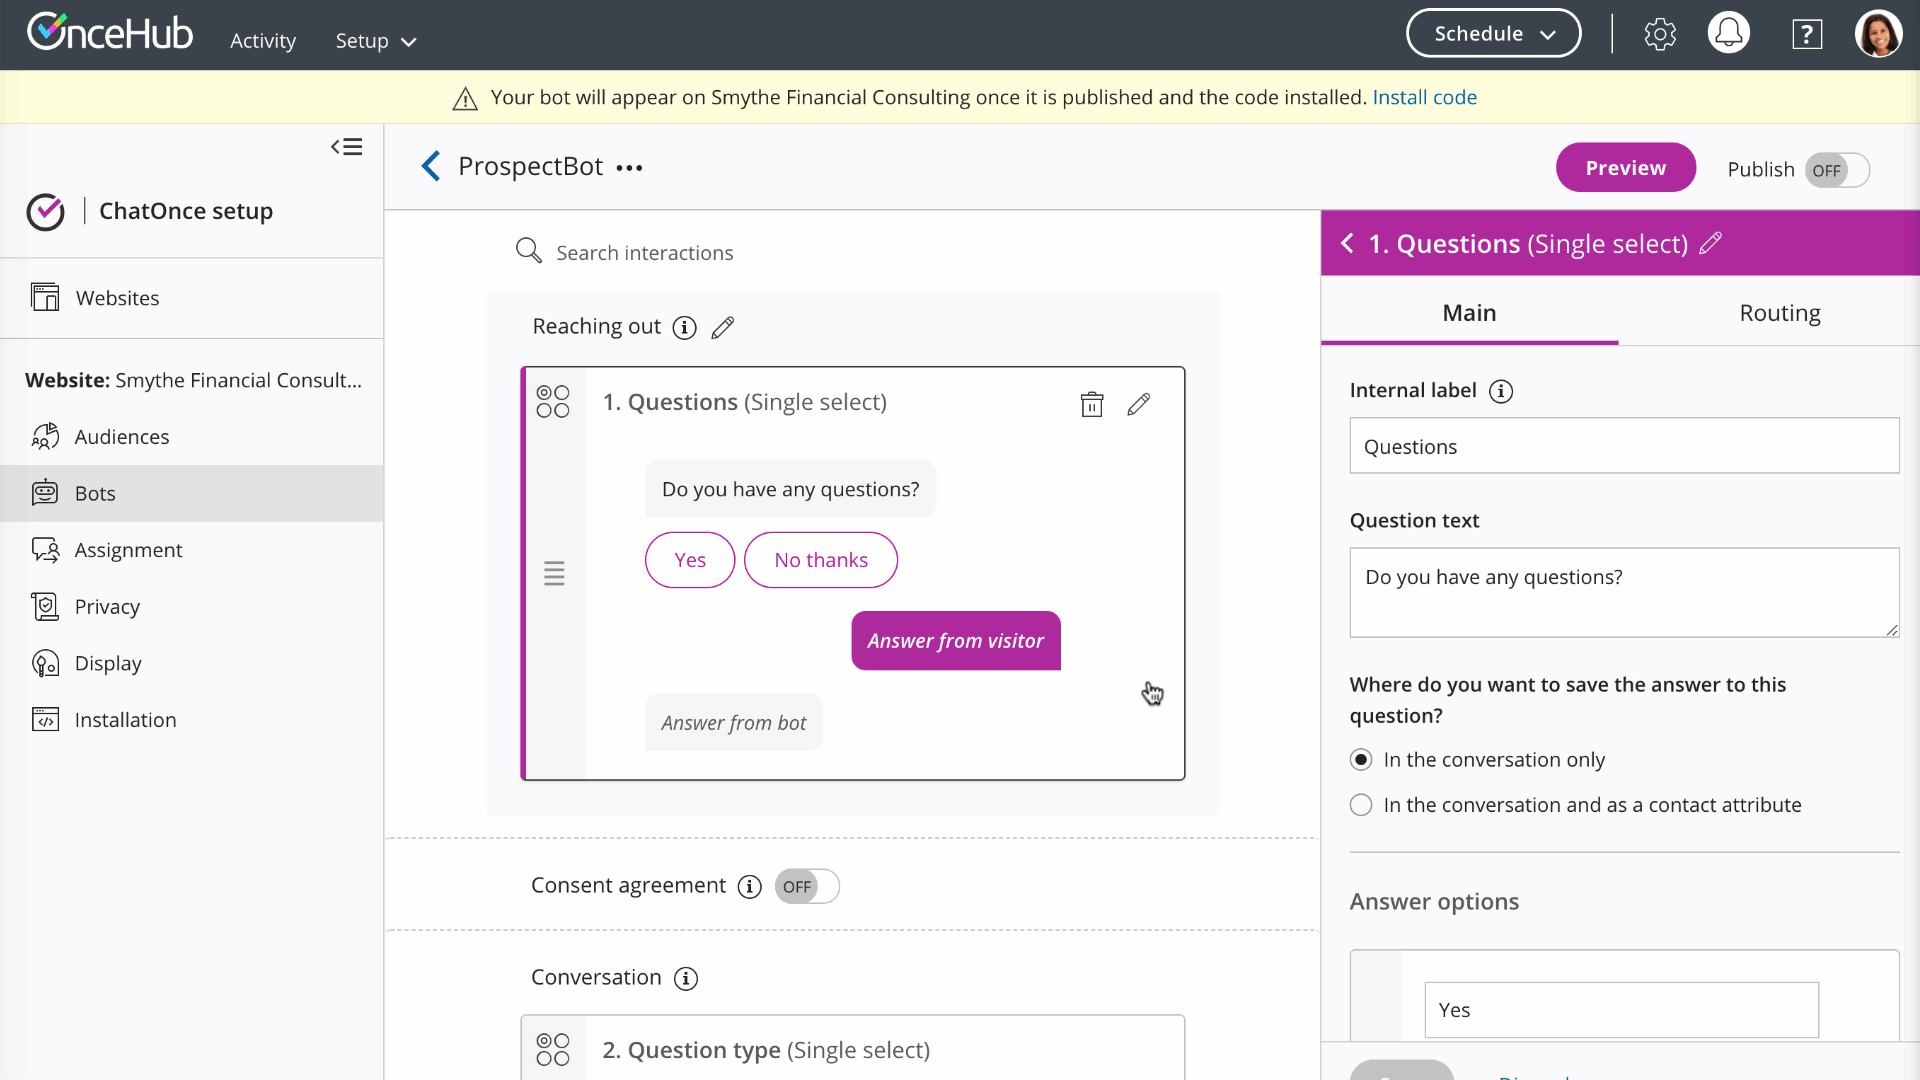Edit Questions interaction card with pencil icon
The image size is (1920, 1080).
[x=1138, y=404]
